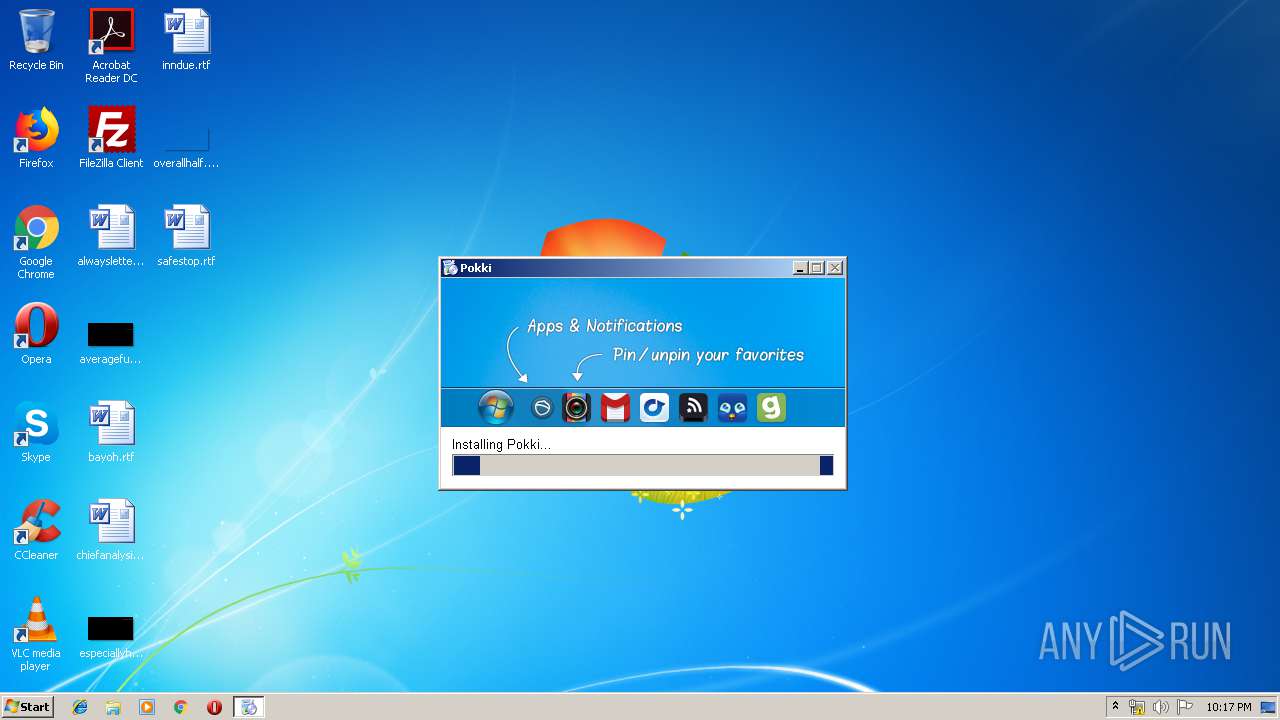
Task: Click the green g app icon in Pokki banner
Action: [771, 407]
